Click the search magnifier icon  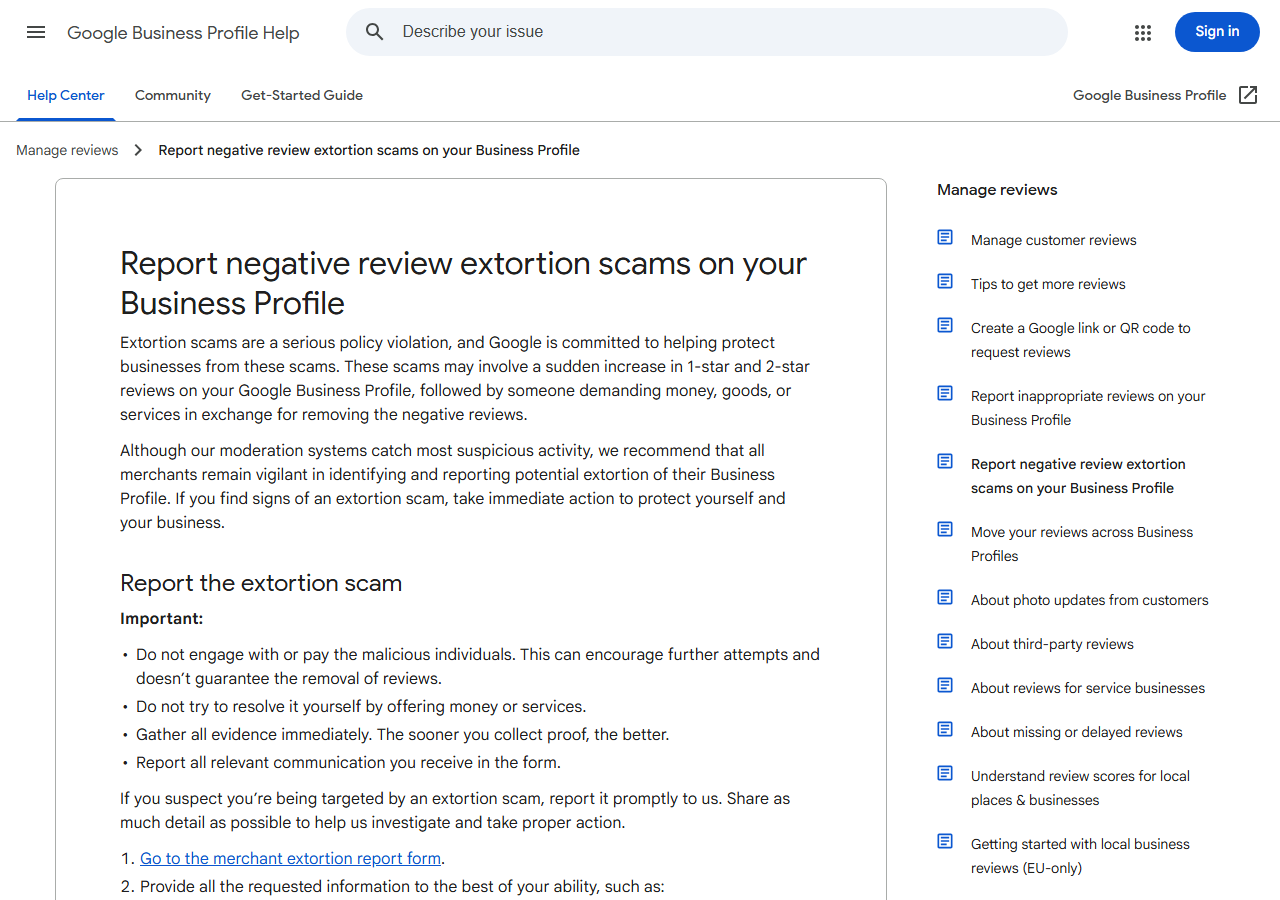point(375,32)
